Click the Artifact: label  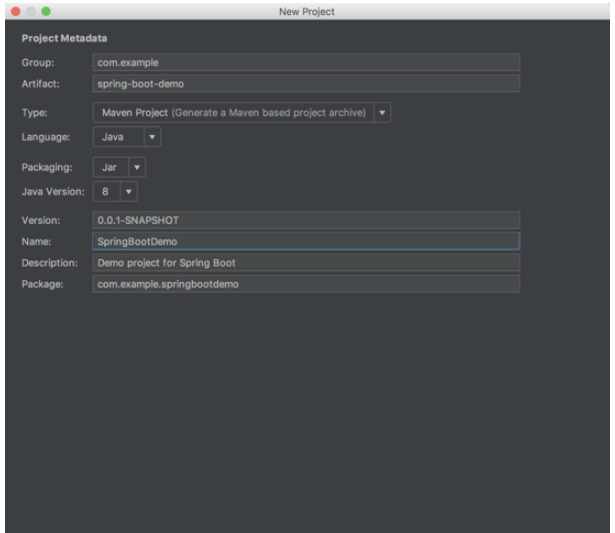click(40, 84)
